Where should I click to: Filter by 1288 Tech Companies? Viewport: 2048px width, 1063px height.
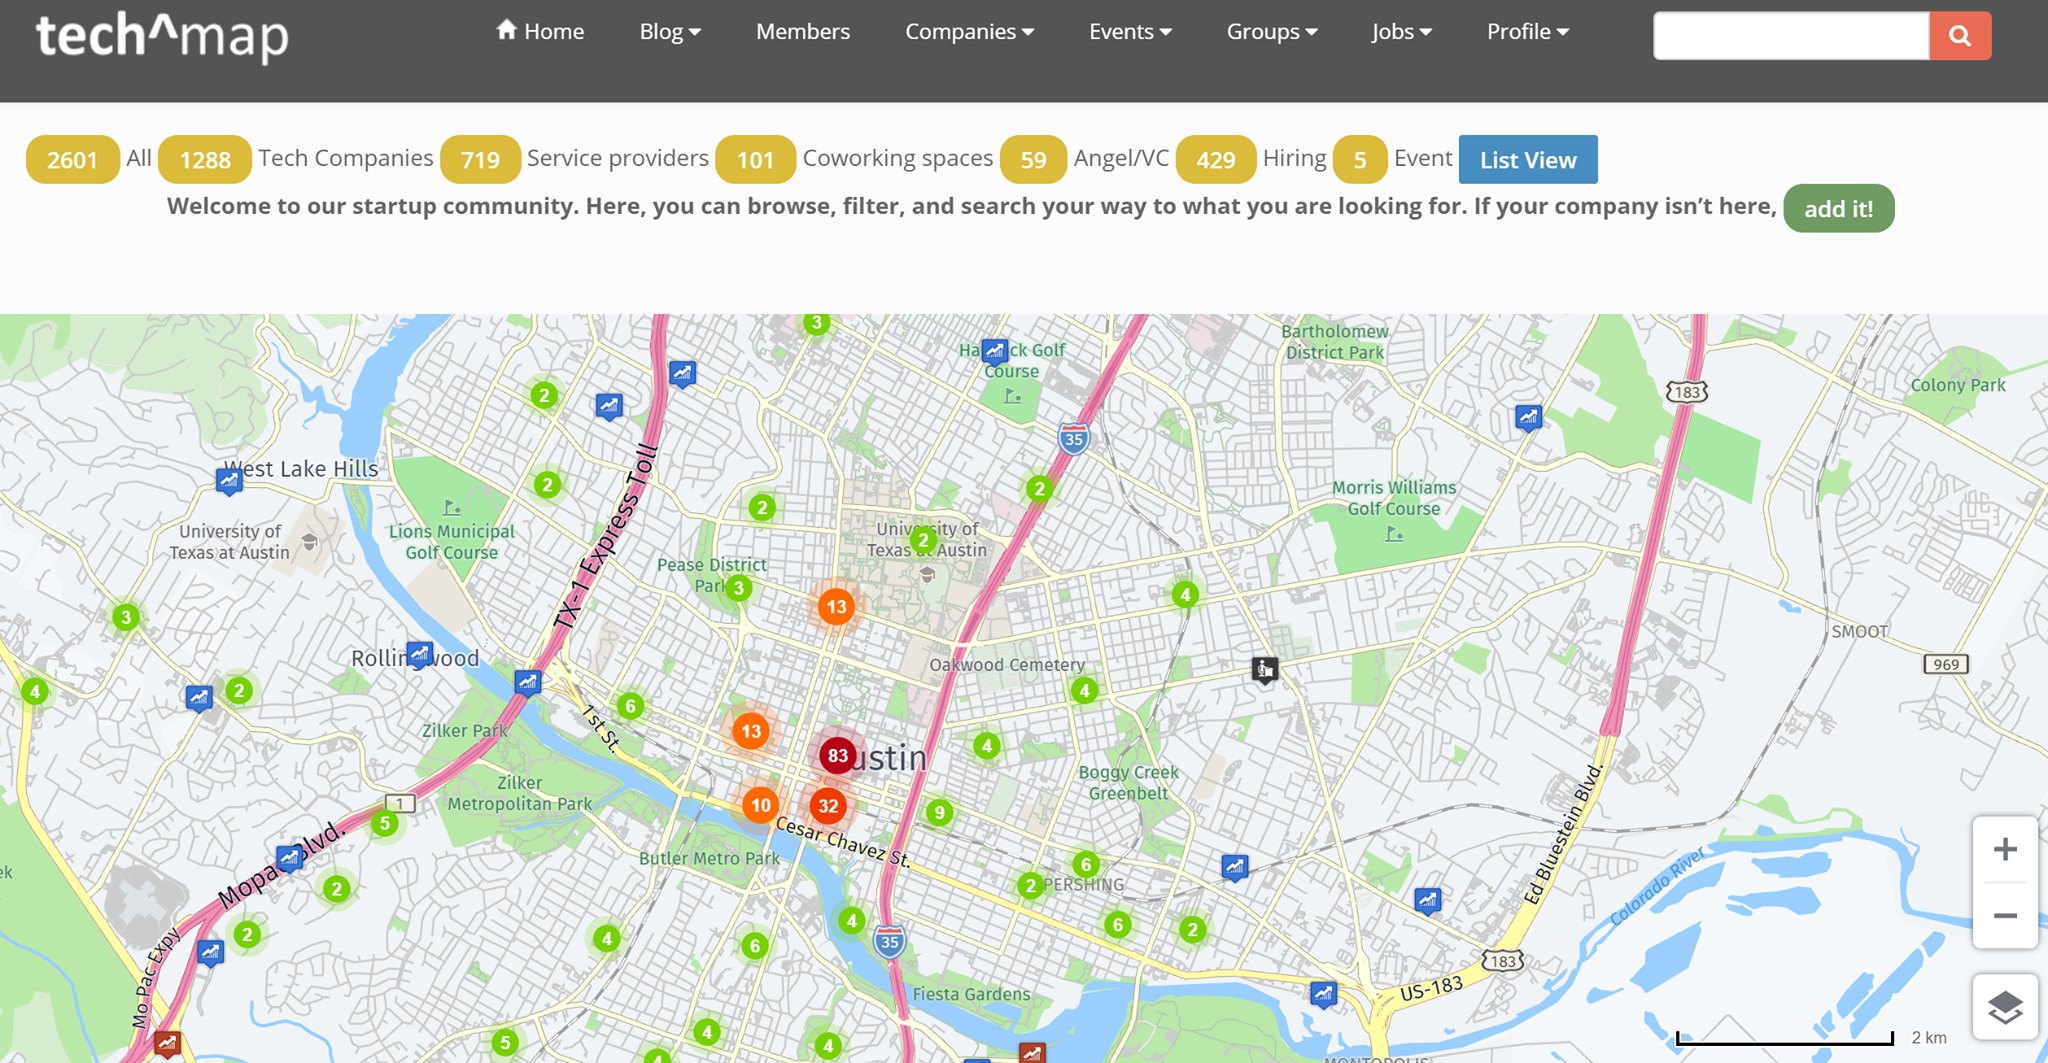pyautogui.click(x=205, y=159)
